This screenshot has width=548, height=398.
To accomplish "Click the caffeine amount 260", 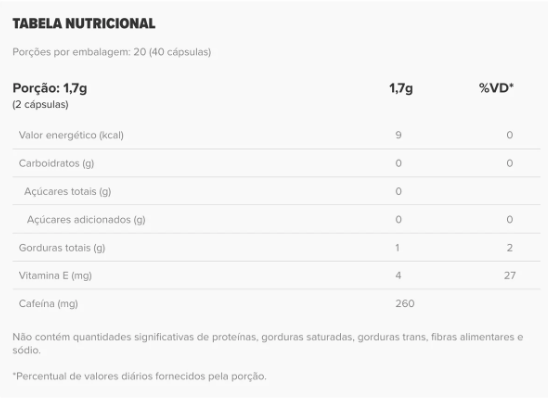I will tap(405, 303).
